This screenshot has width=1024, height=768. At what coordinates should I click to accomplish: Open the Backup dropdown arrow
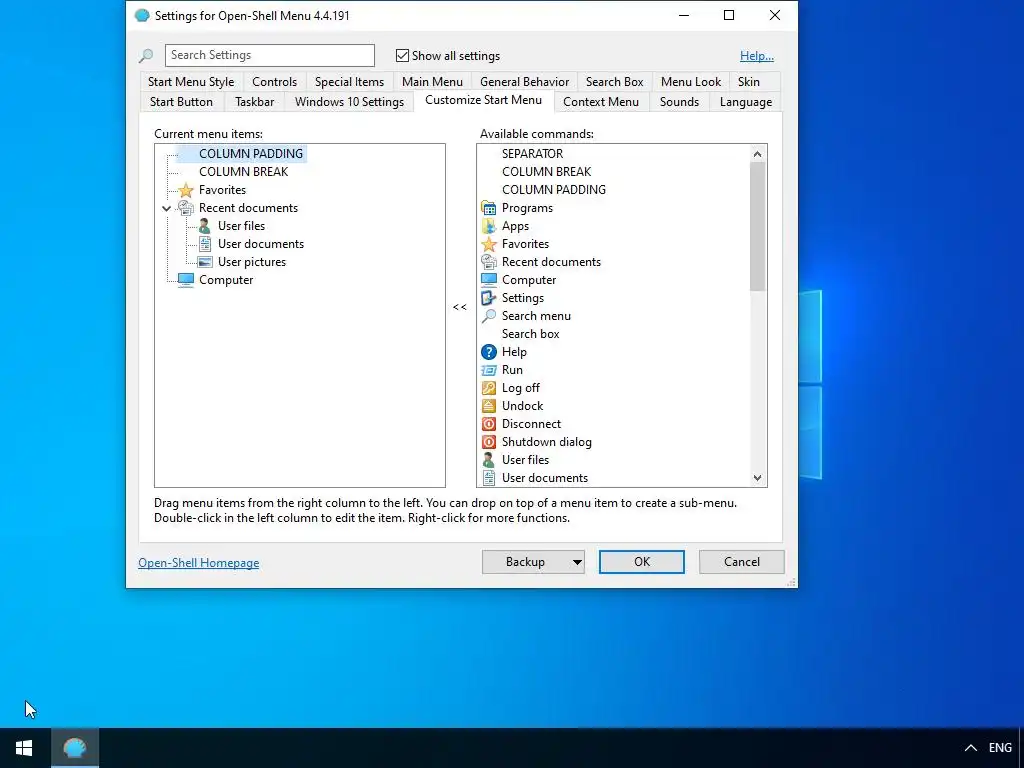[577, 562]
